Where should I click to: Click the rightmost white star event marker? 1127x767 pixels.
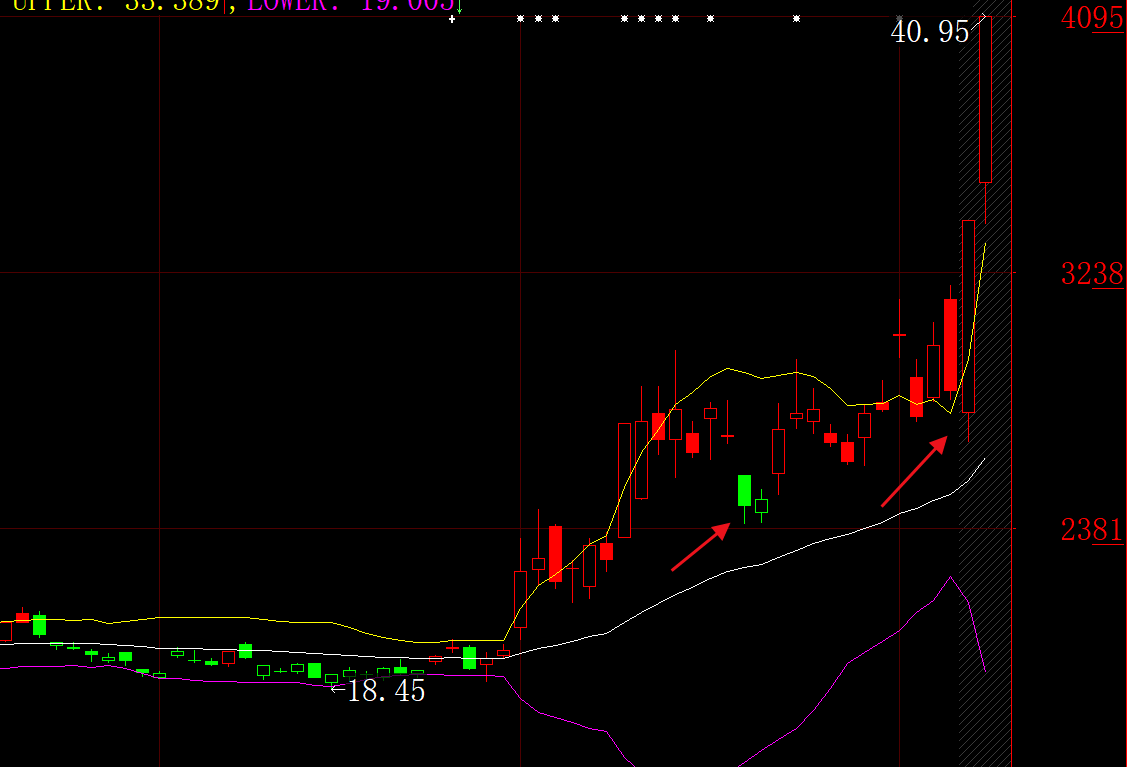(x=796, y=19)
